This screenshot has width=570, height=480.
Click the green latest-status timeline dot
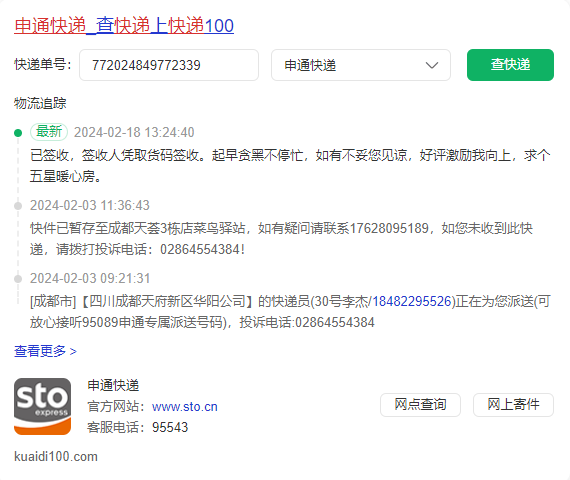tap(18, 133)
